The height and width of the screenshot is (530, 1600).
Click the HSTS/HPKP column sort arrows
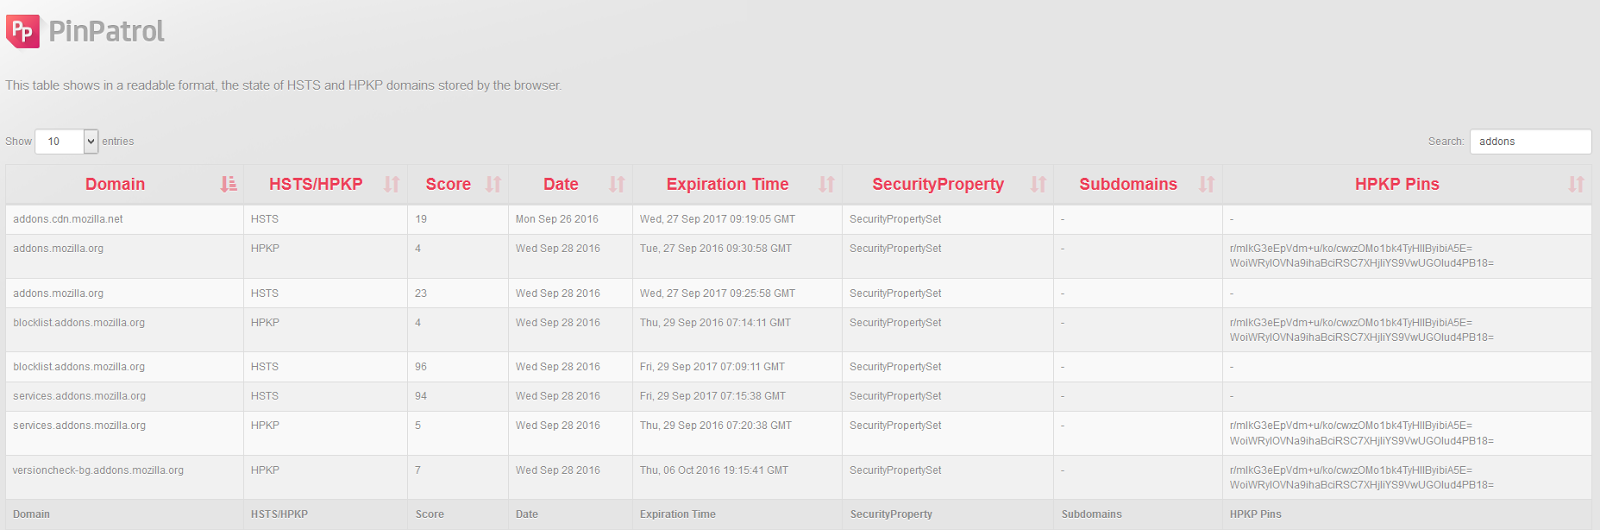392,184
